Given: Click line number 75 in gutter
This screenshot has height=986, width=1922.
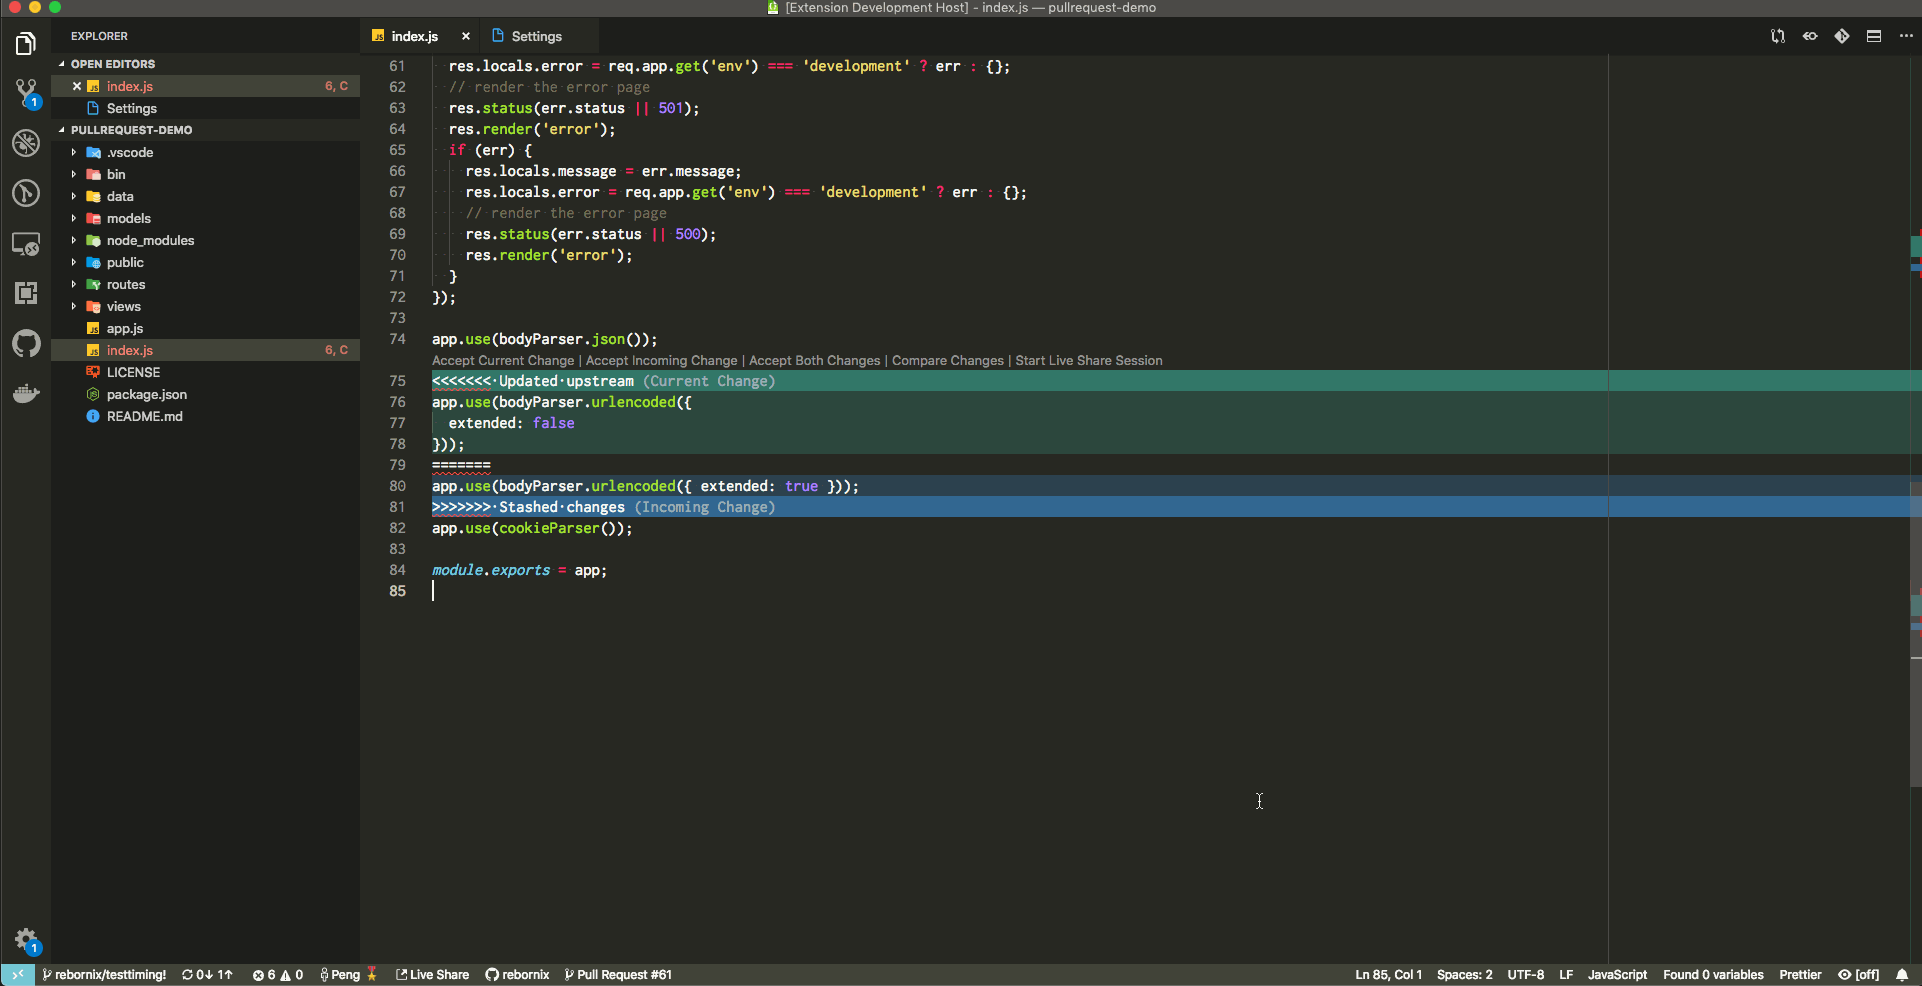Looking at the screenshot, I should coord(397,381).
